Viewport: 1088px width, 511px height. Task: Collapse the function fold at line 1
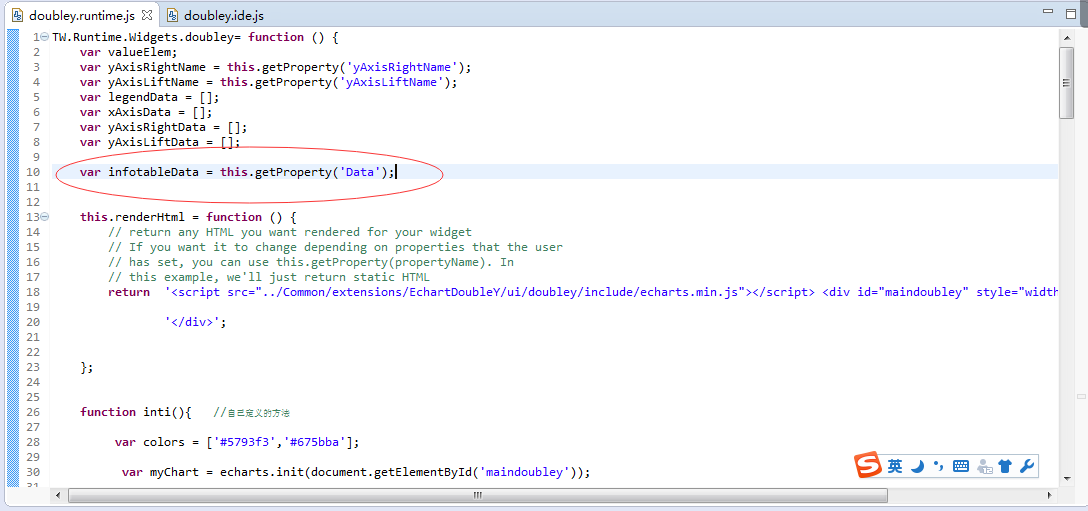click(x=45, y=37)
